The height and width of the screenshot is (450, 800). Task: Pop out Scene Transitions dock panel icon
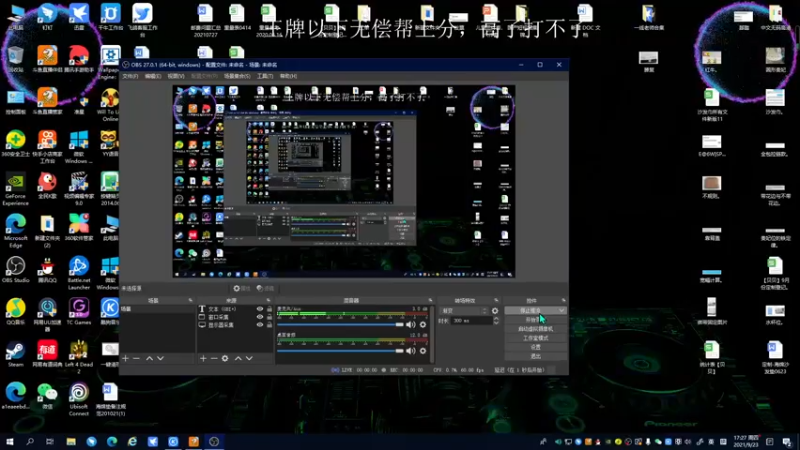tap(496, 301)
